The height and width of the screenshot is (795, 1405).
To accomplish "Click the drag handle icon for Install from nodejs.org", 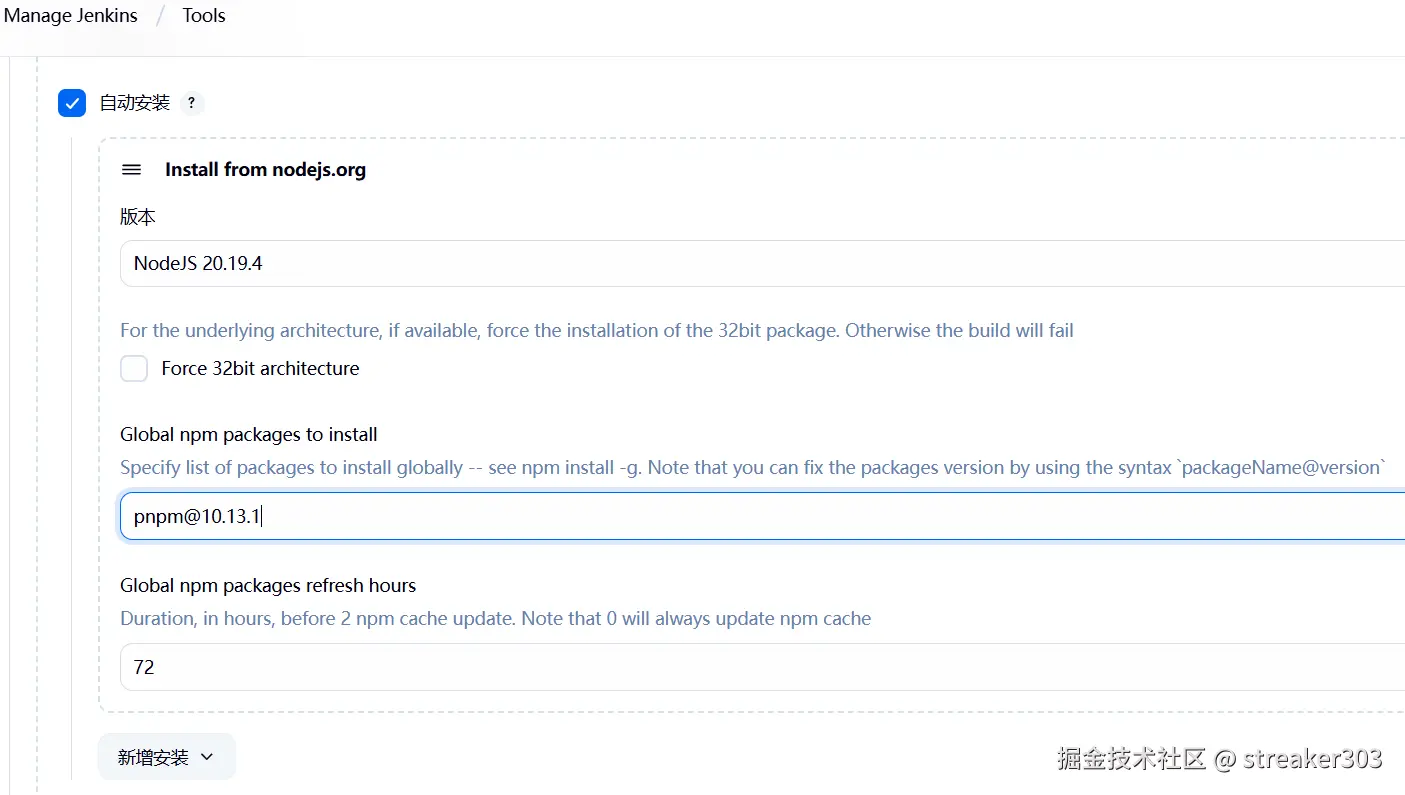I will [x=131, y=170].
